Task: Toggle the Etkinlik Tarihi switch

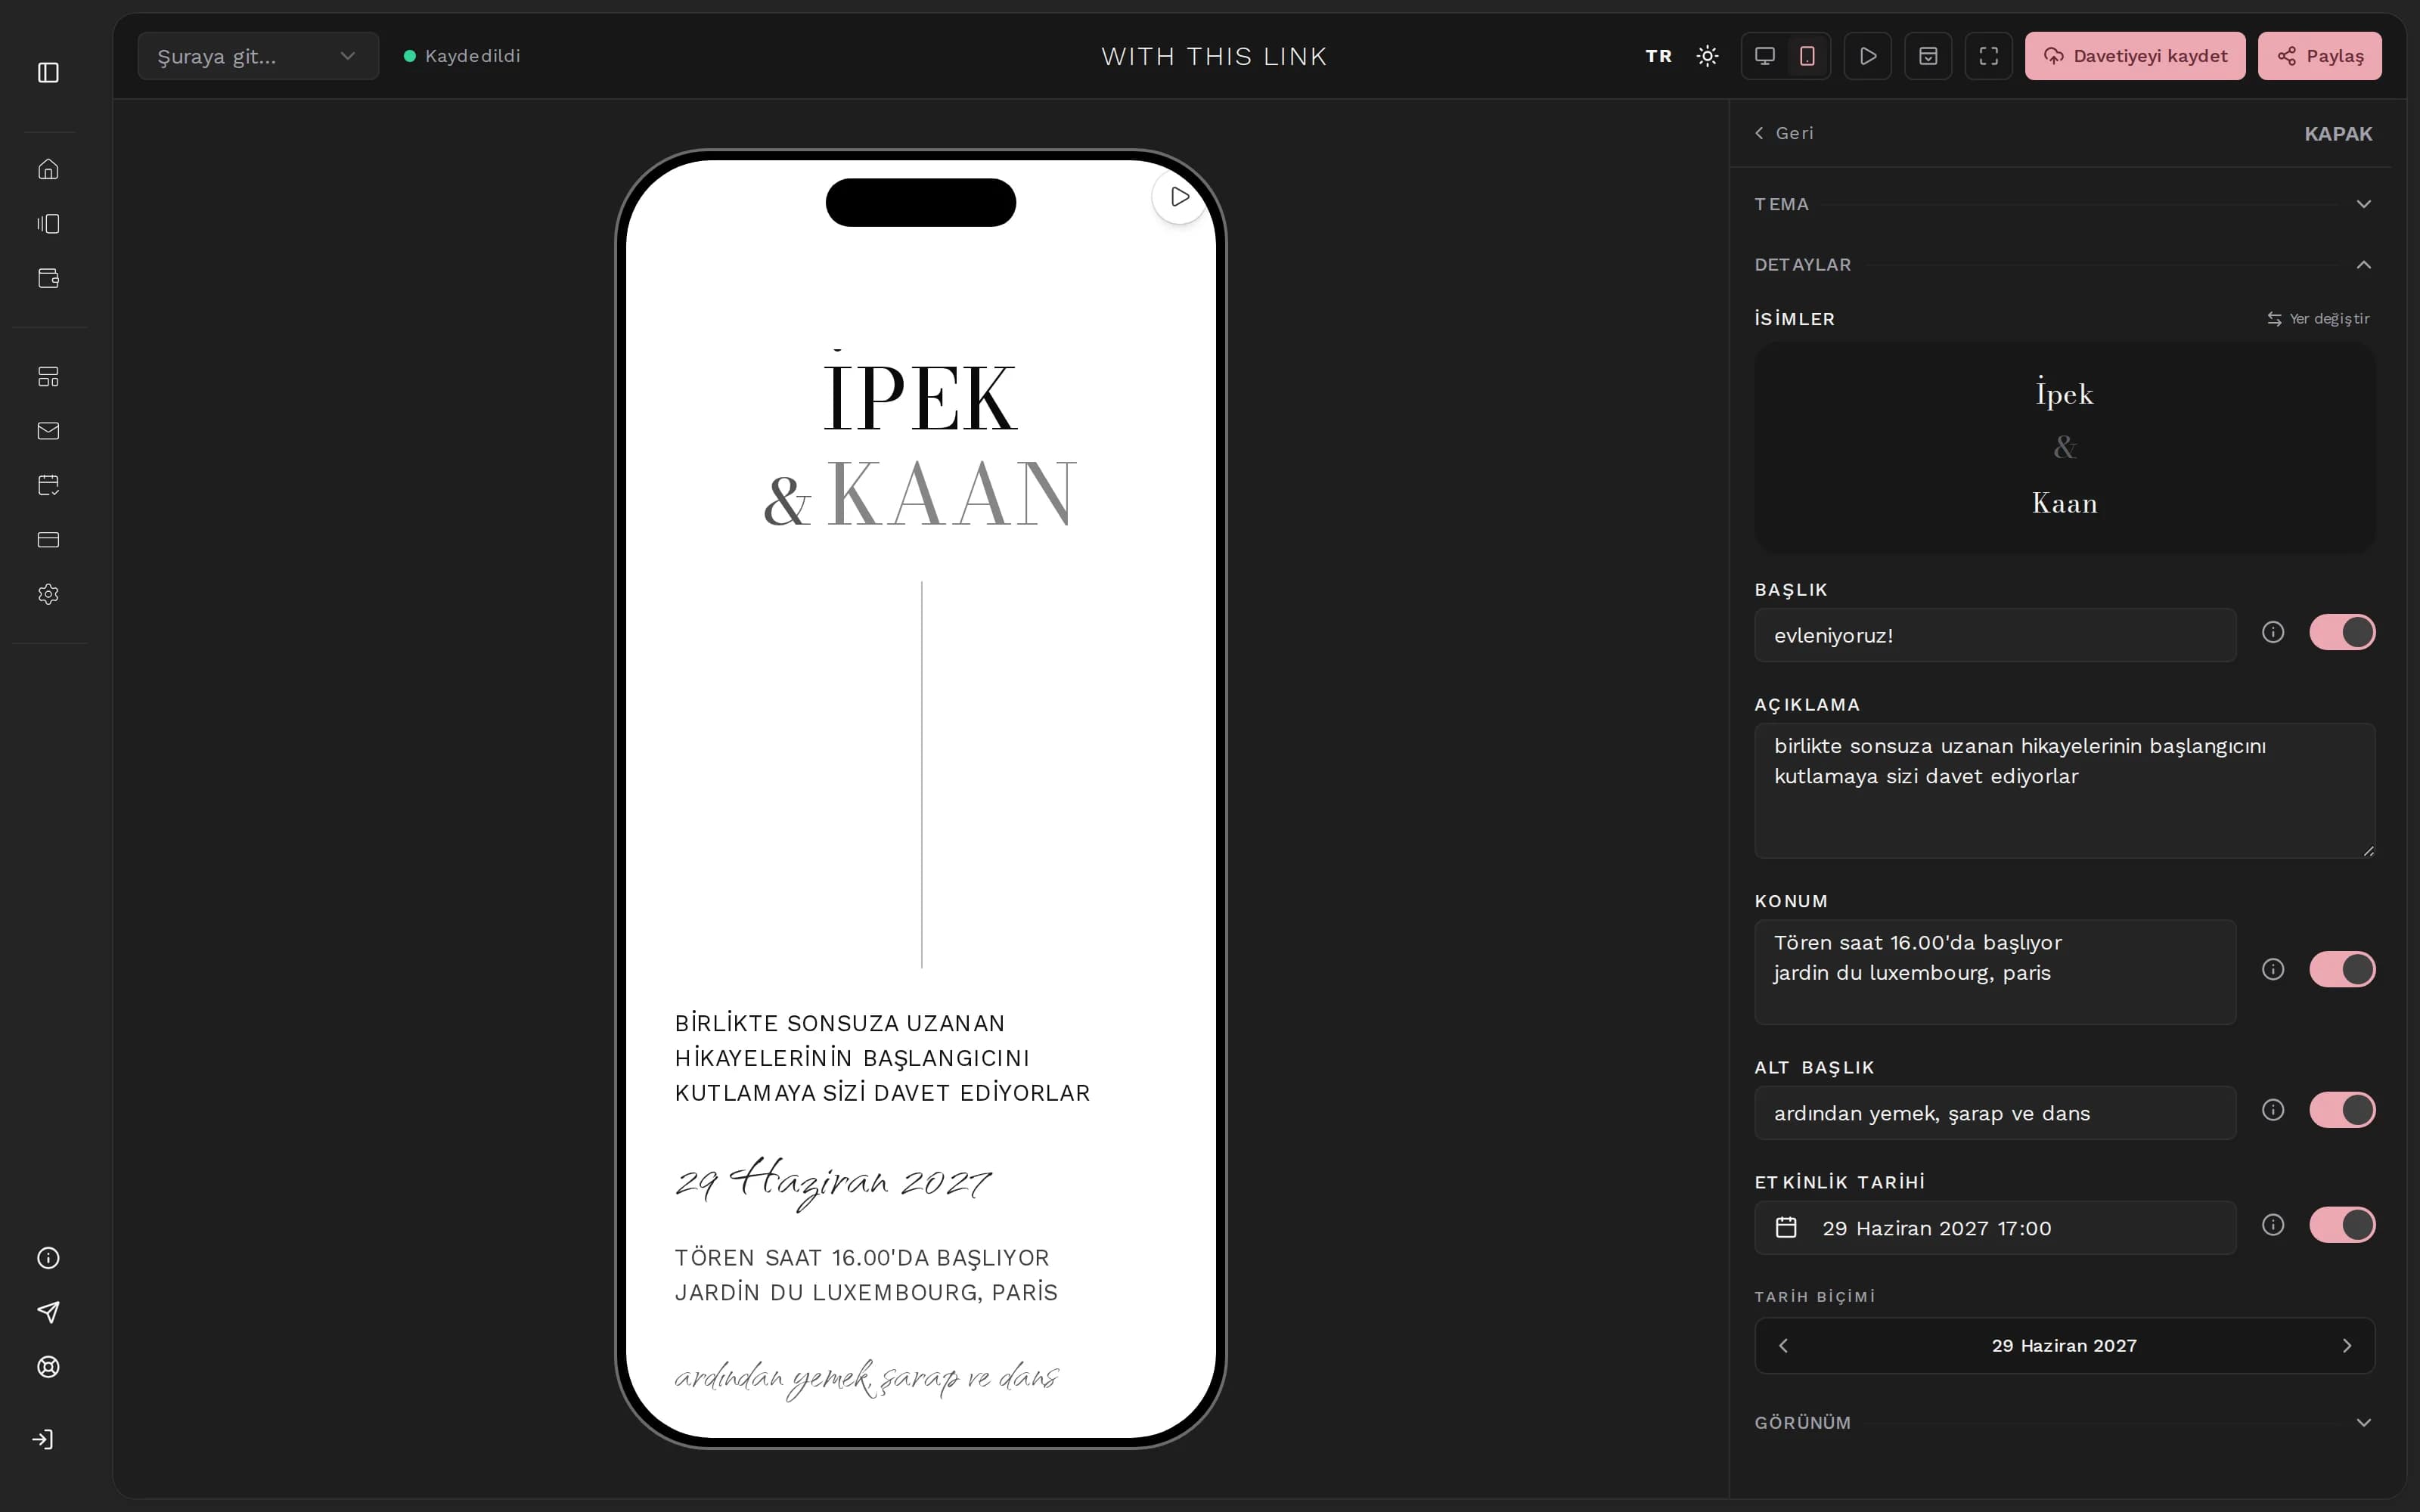Action: click(x=2342, y=1225)
